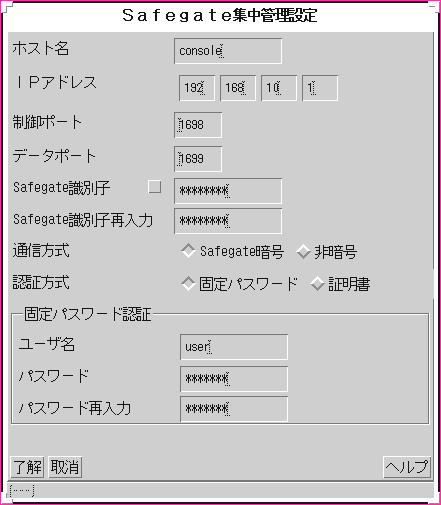The width and height of the screenshot is (441, 505).
Task: Click the third IP octet field 10
Action: coord(279,88)
